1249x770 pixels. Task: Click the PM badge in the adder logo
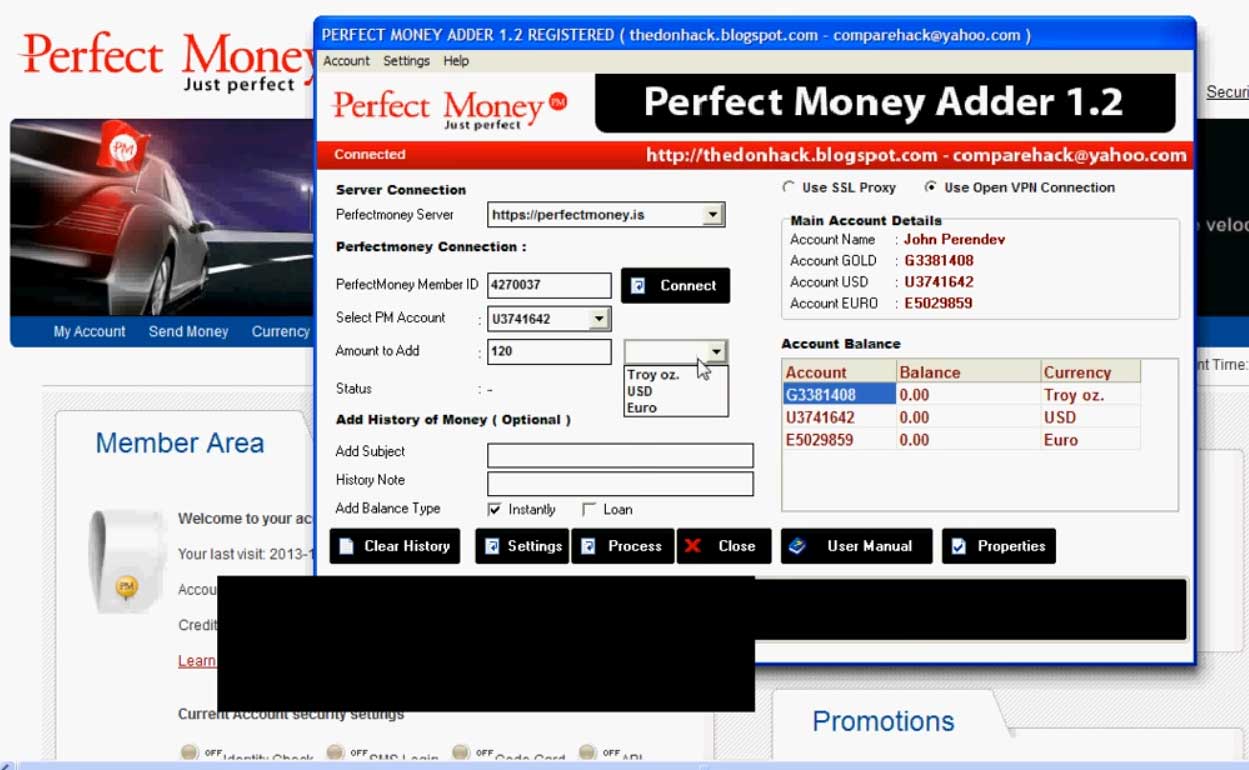click(x=557, y=101)
